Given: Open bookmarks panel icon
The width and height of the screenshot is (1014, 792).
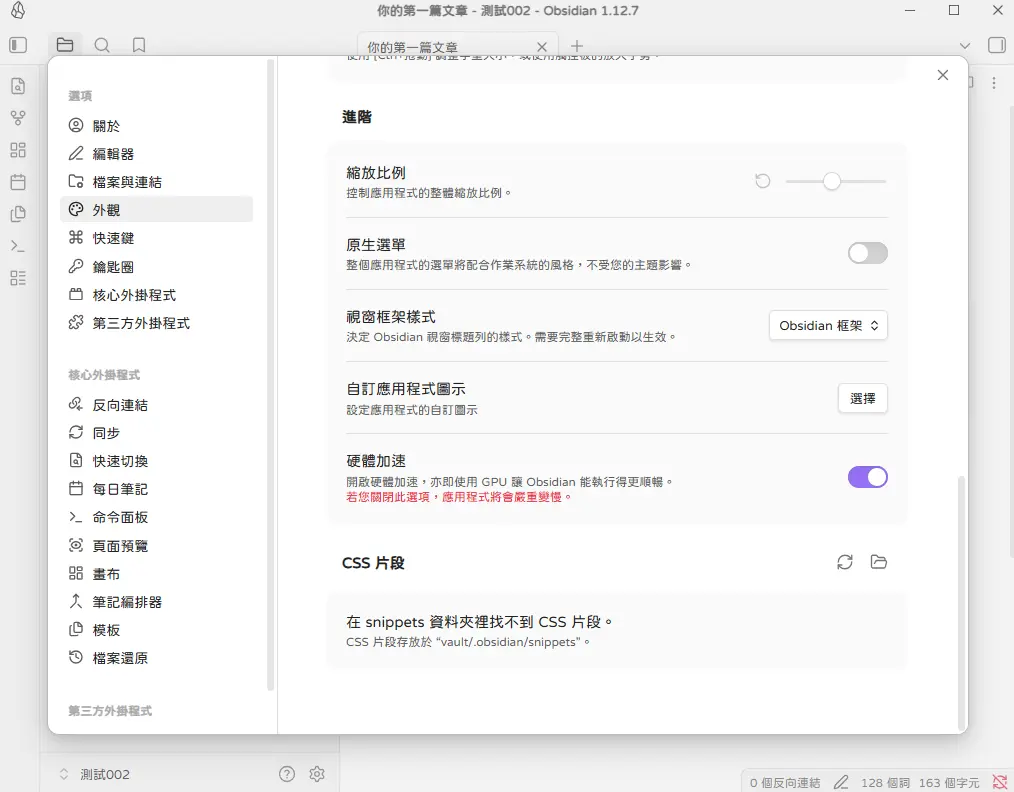Looking at the screenshot, I should tap(139, 45).
